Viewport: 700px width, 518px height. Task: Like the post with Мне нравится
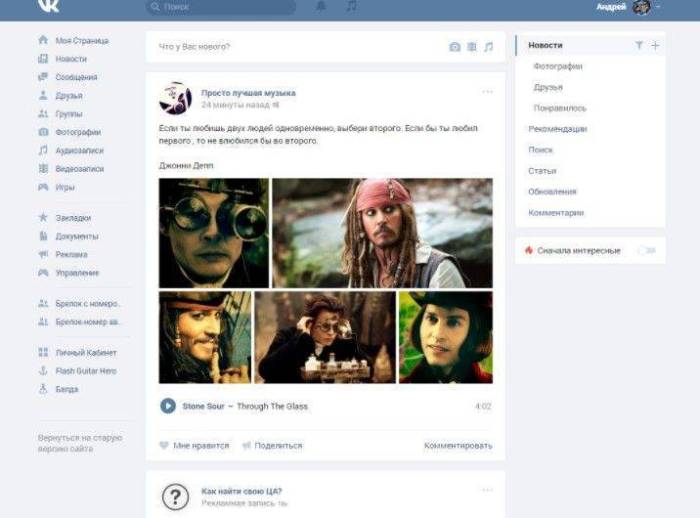pos(194,445)
